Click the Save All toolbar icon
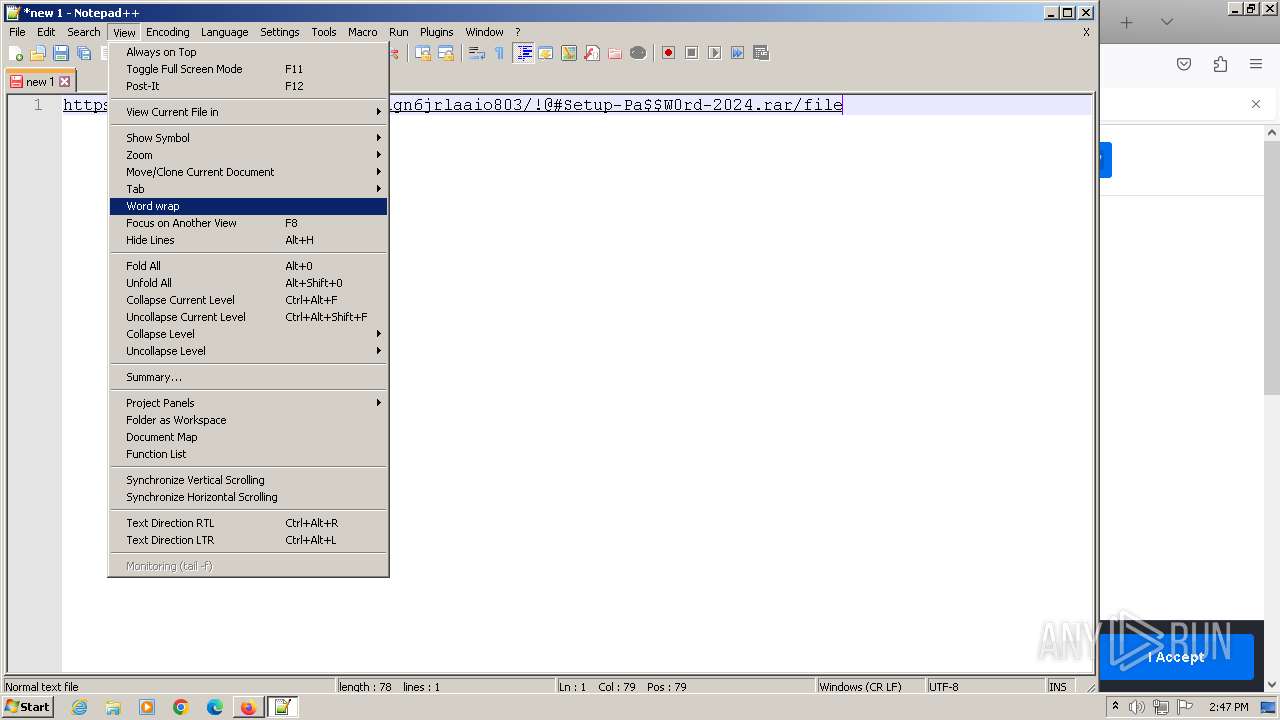Screen dimensions: 1280x720 click(84, 53)
